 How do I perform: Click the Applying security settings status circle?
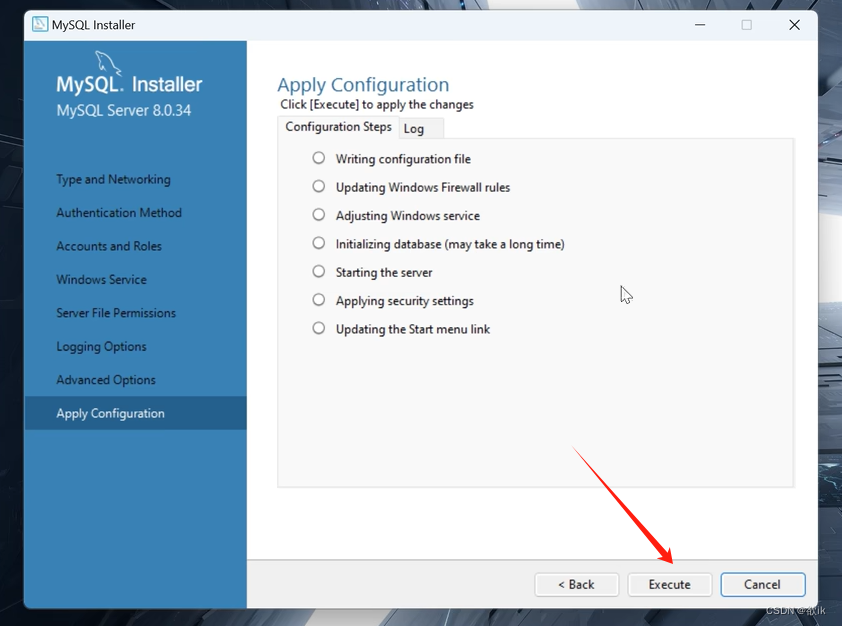coord(318,300)
